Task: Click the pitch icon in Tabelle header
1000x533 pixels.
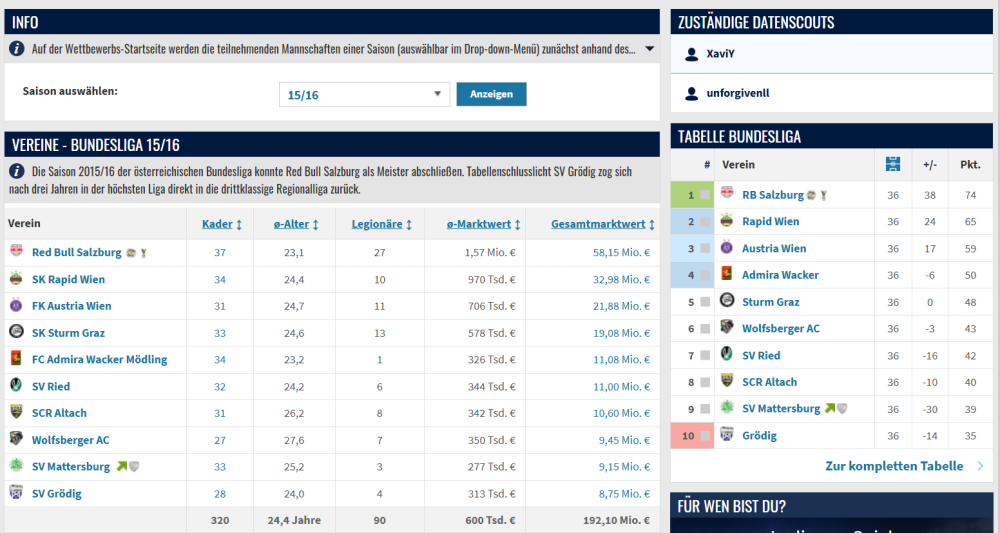Action: click(x=893, y=164)
